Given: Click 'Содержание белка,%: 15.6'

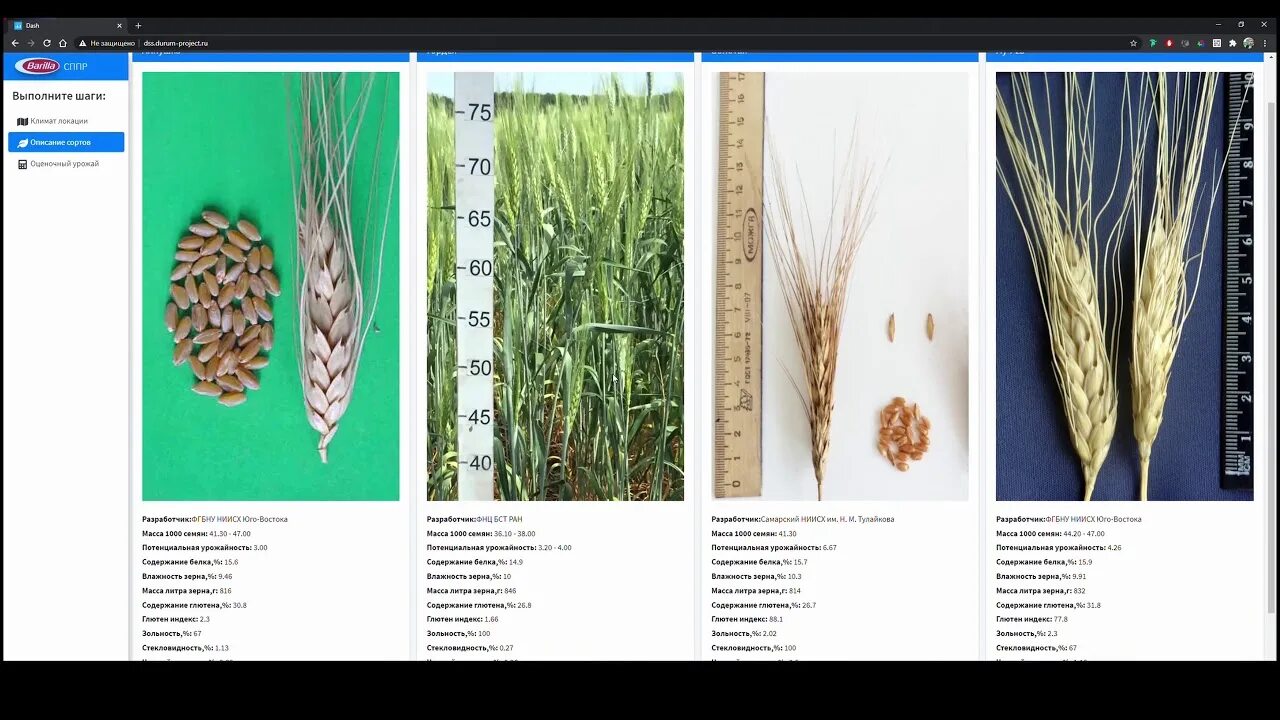Looking at the screenshot, I should (190, 562).
